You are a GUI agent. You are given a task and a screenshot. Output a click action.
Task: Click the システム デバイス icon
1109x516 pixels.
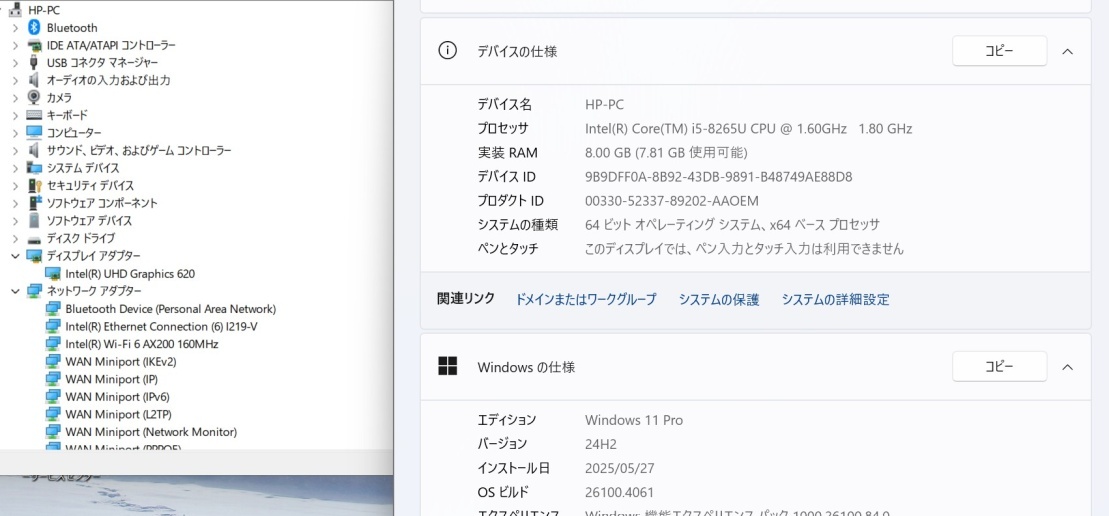[x=34, y=168]
